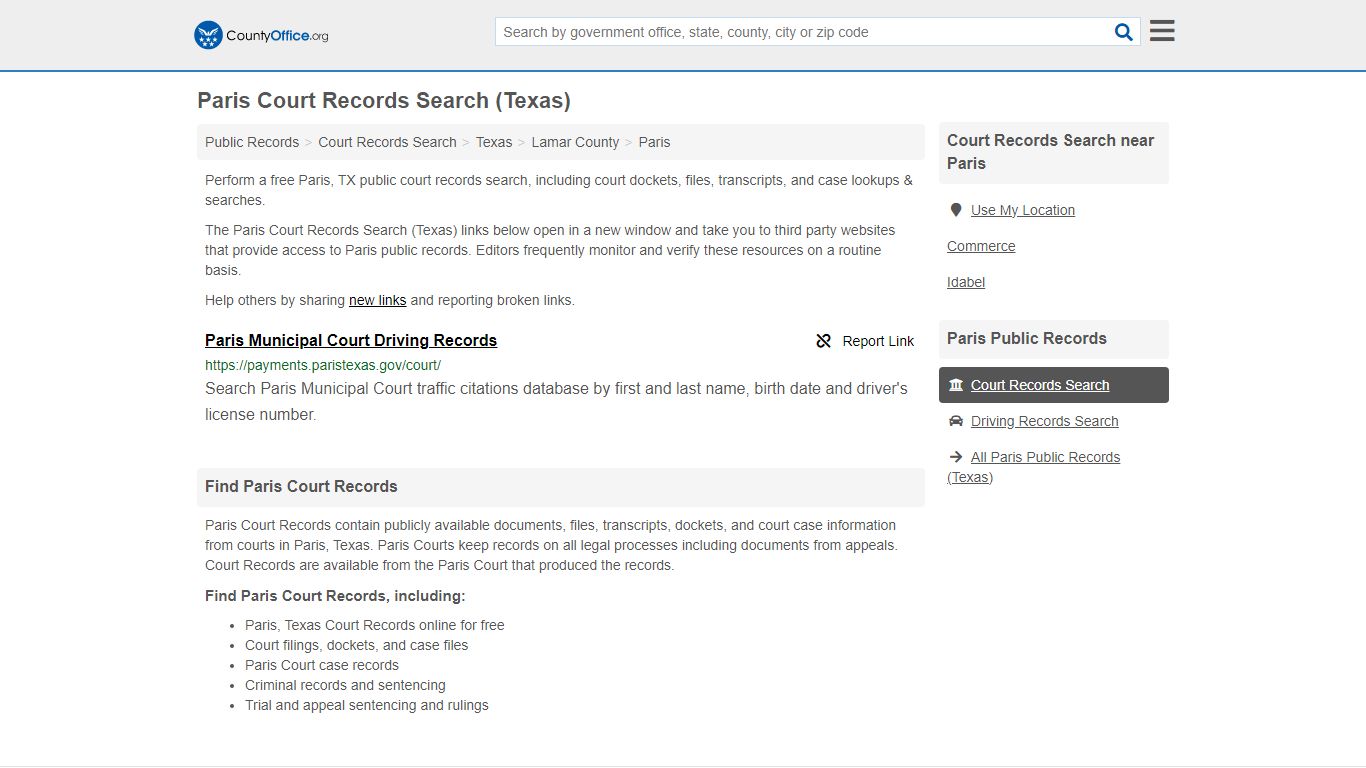Open the Idabel nearby city link
This screenshot has width=1366, height=768.
coord(966,282)
